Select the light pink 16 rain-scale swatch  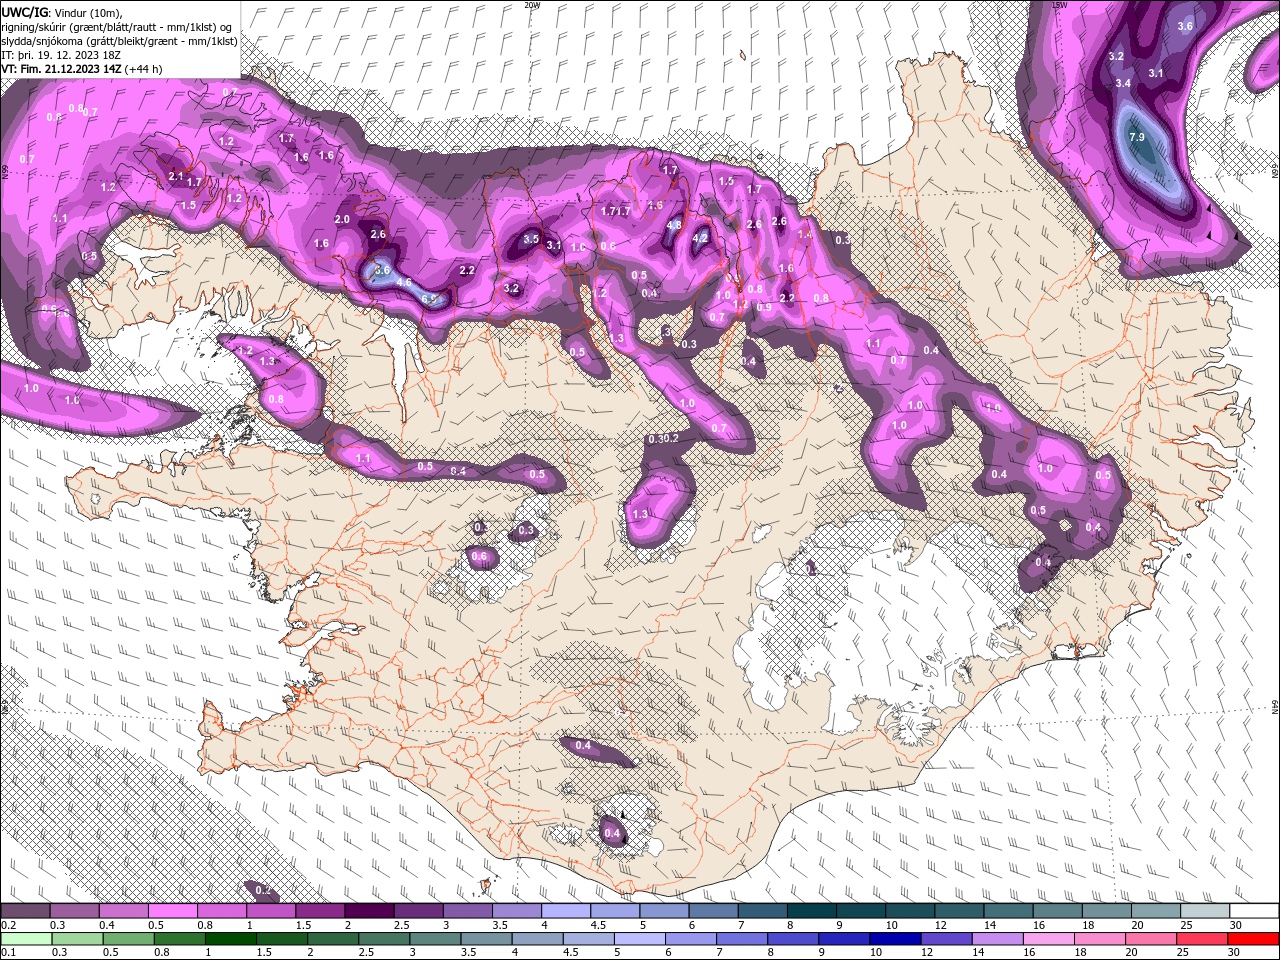click(x=1049, y=939)
